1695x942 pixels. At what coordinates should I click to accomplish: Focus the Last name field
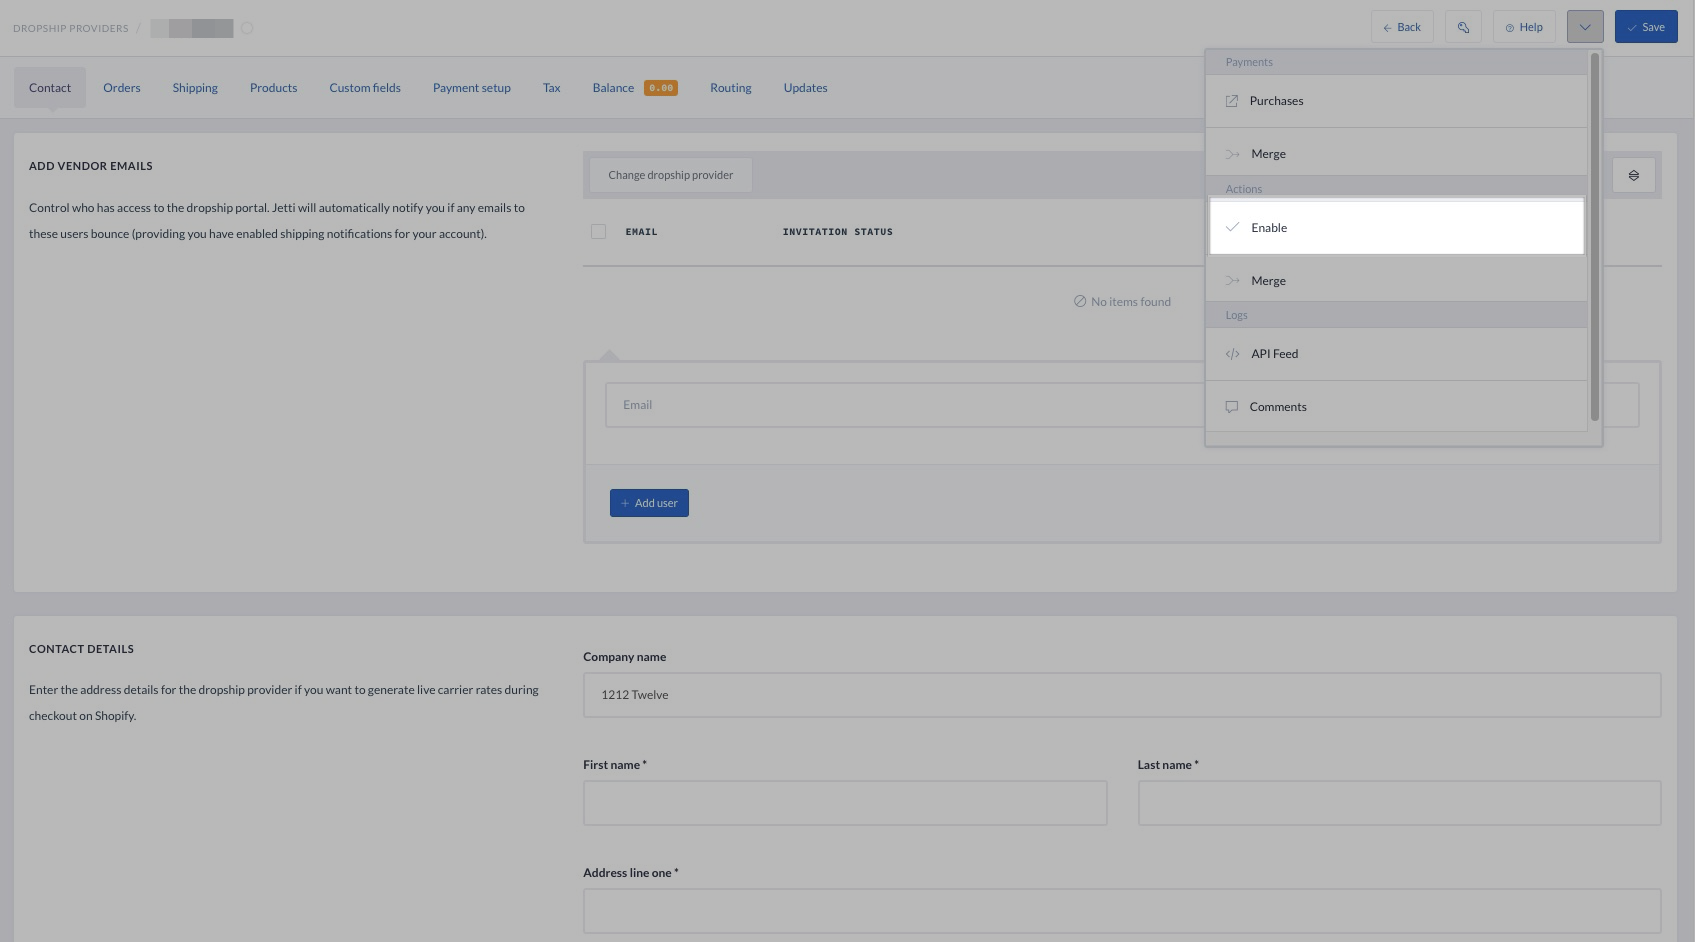(1399, 803)
